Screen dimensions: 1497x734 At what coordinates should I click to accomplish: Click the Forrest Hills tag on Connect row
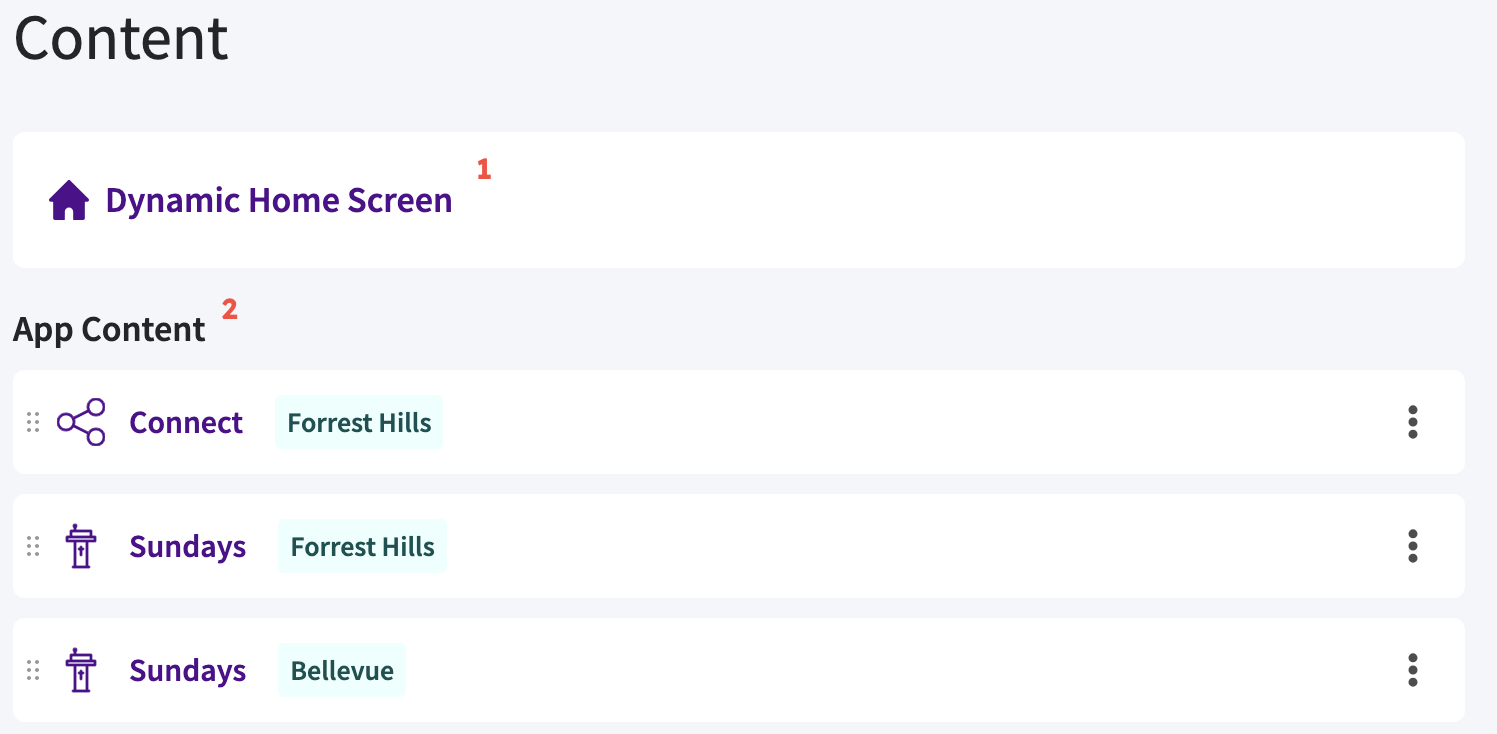pos(359,422)
